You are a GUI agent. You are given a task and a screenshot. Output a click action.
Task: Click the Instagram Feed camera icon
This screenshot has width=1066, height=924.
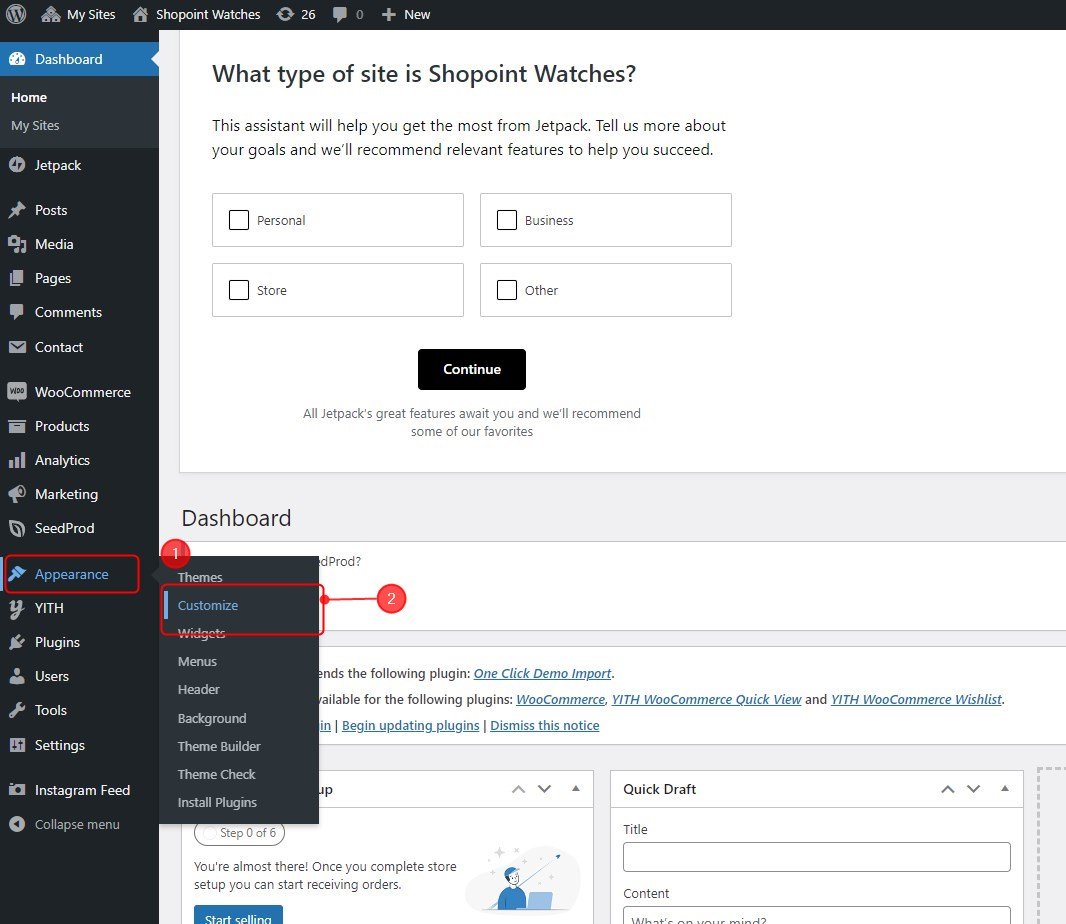click(17, 790)
